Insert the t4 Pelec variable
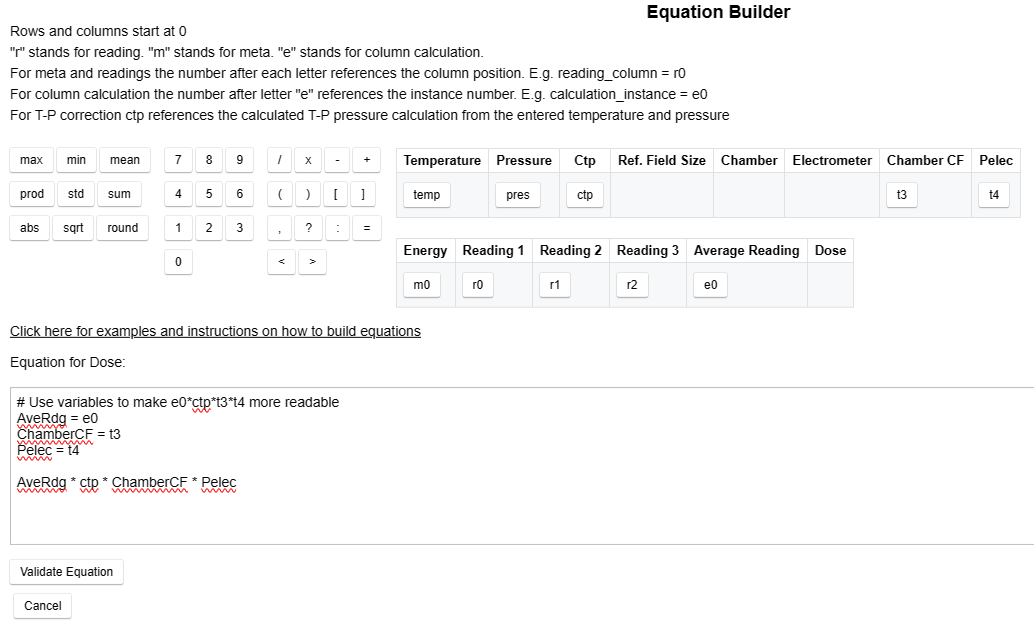1034x630 pixels. click(x=993, y=195)
